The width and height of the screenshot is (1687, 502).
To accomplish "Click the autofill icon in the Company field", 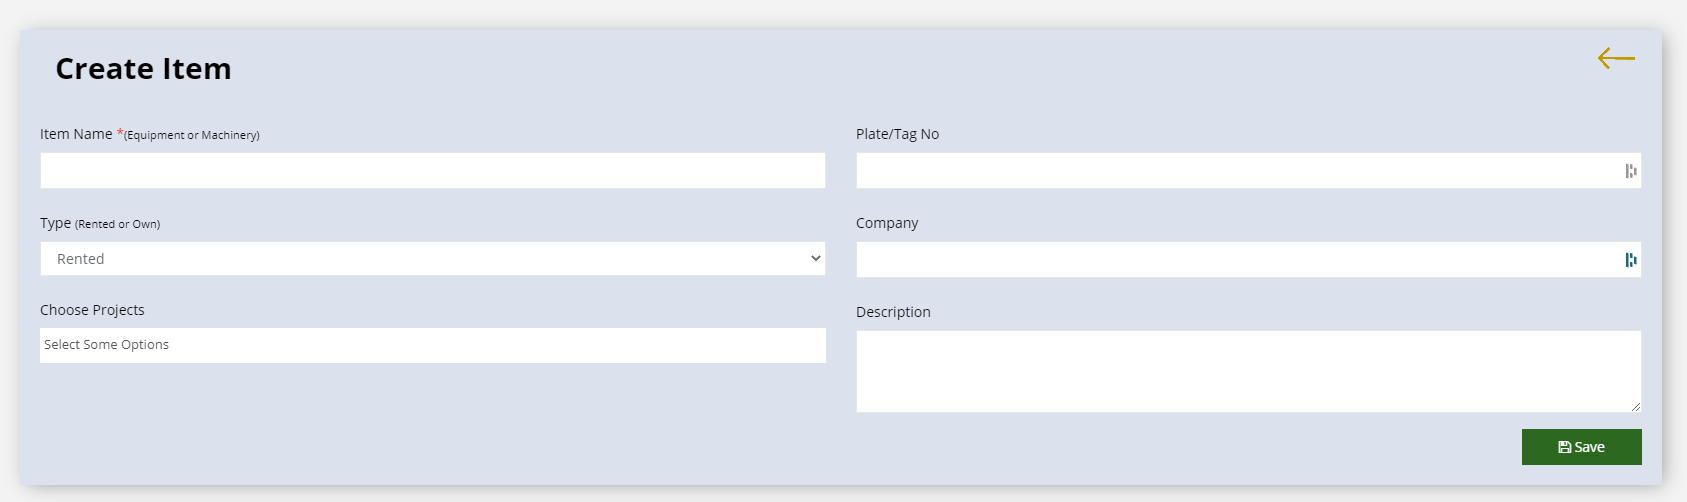I will pos(1631,260).
